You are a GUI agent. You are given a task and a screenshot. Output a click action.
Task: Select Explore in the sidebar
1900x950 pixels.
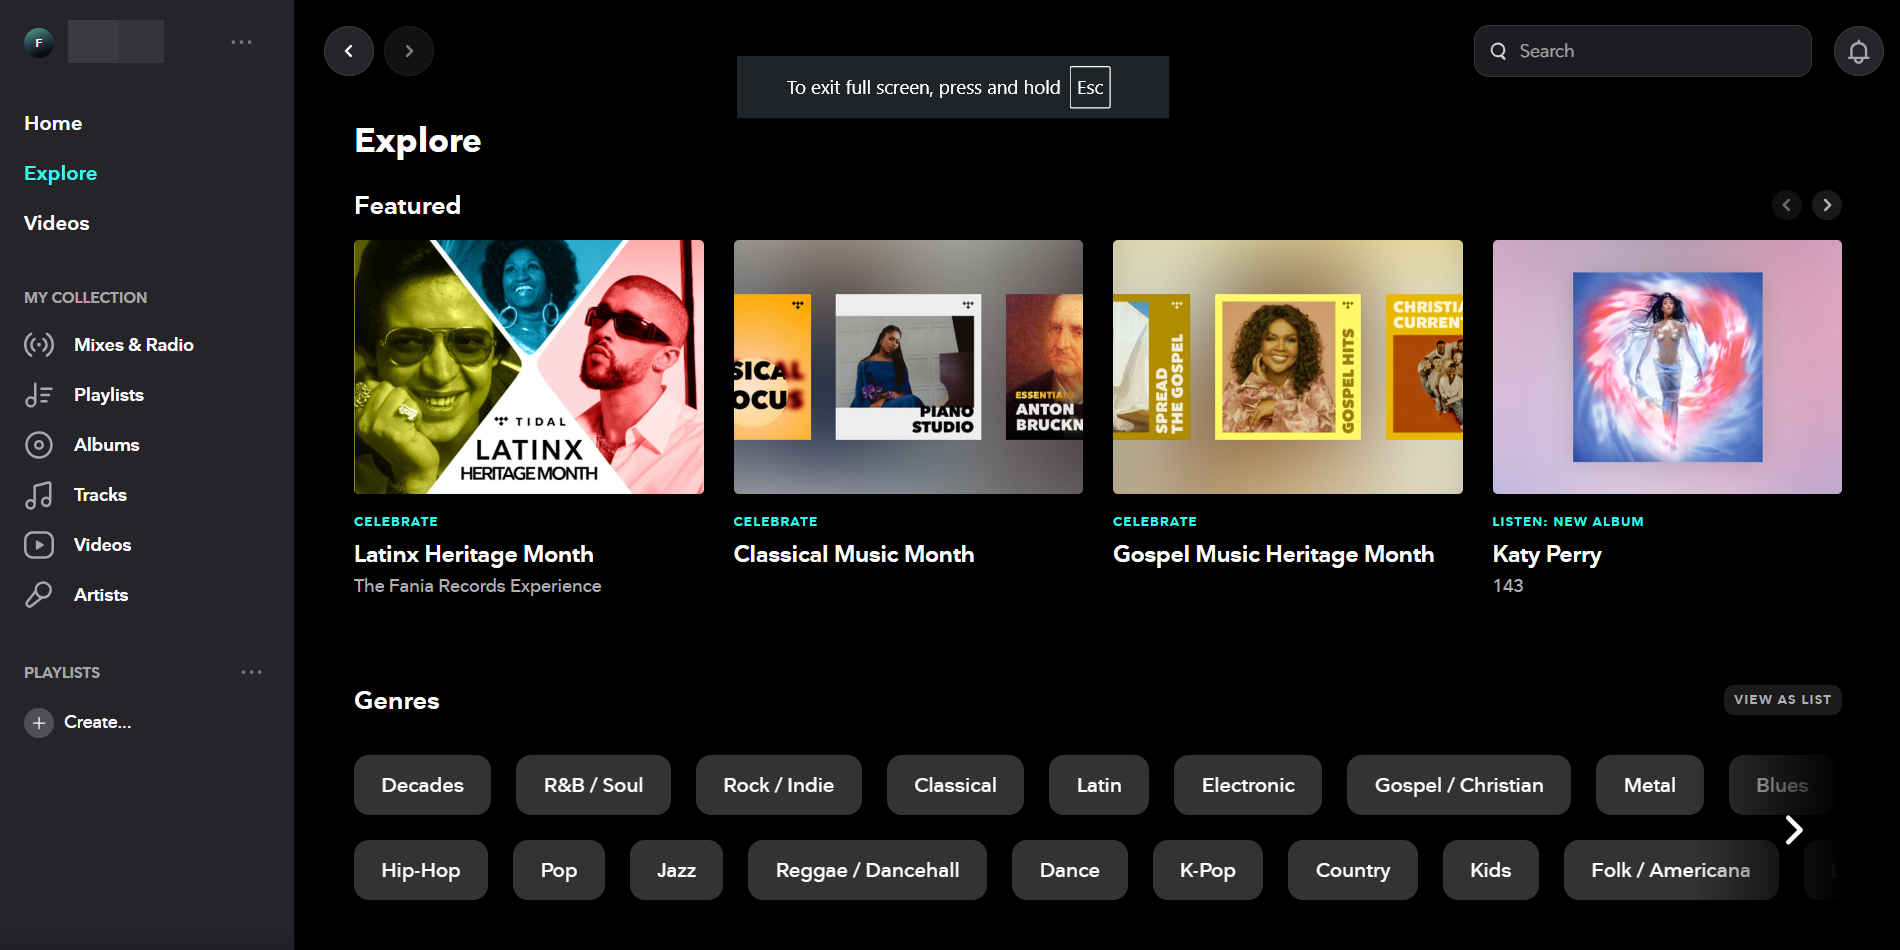pyautogui.click(x=60, y=173)
